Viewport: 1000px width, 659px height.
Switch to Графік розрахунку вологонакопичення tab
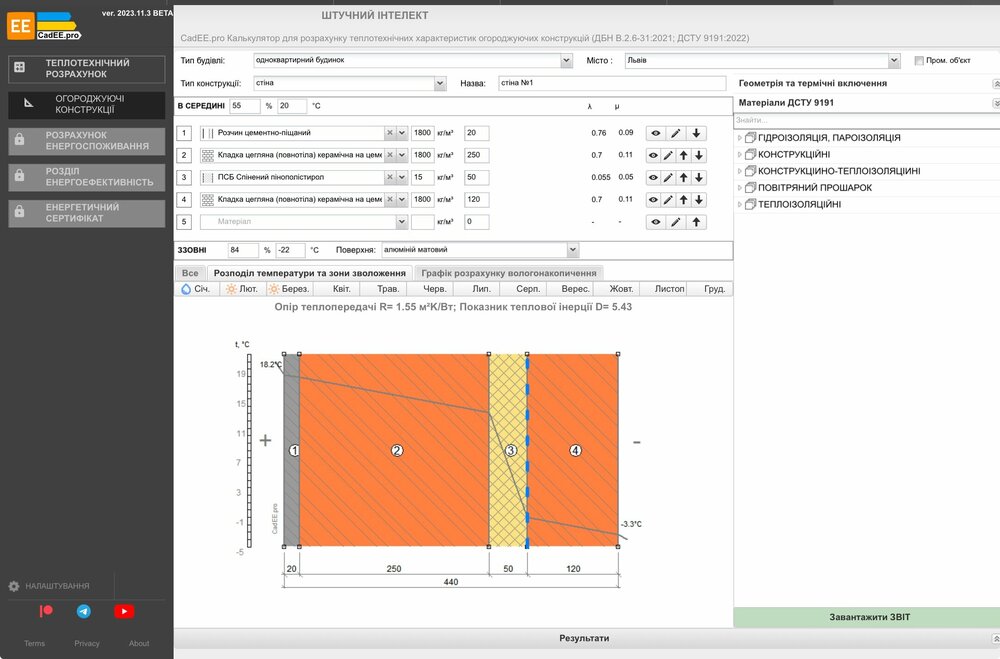(508, 273)
